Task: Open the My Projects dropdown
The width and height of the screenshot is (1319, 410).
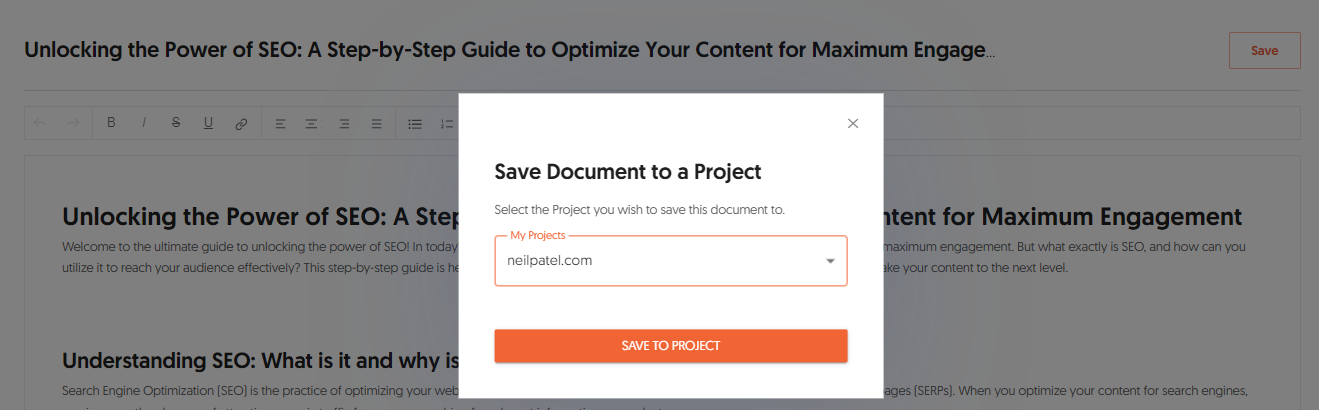Action: 670,261
